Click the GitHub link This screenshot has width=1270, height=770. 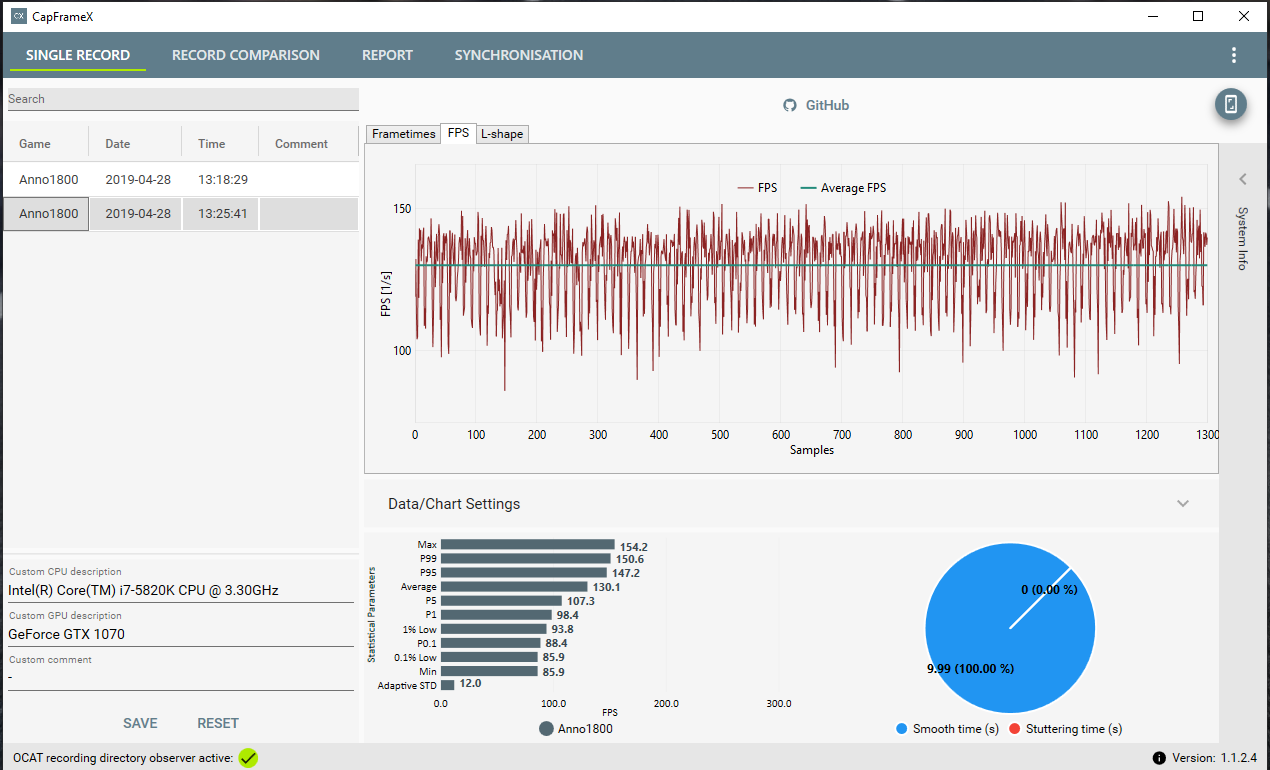(827, 105)
